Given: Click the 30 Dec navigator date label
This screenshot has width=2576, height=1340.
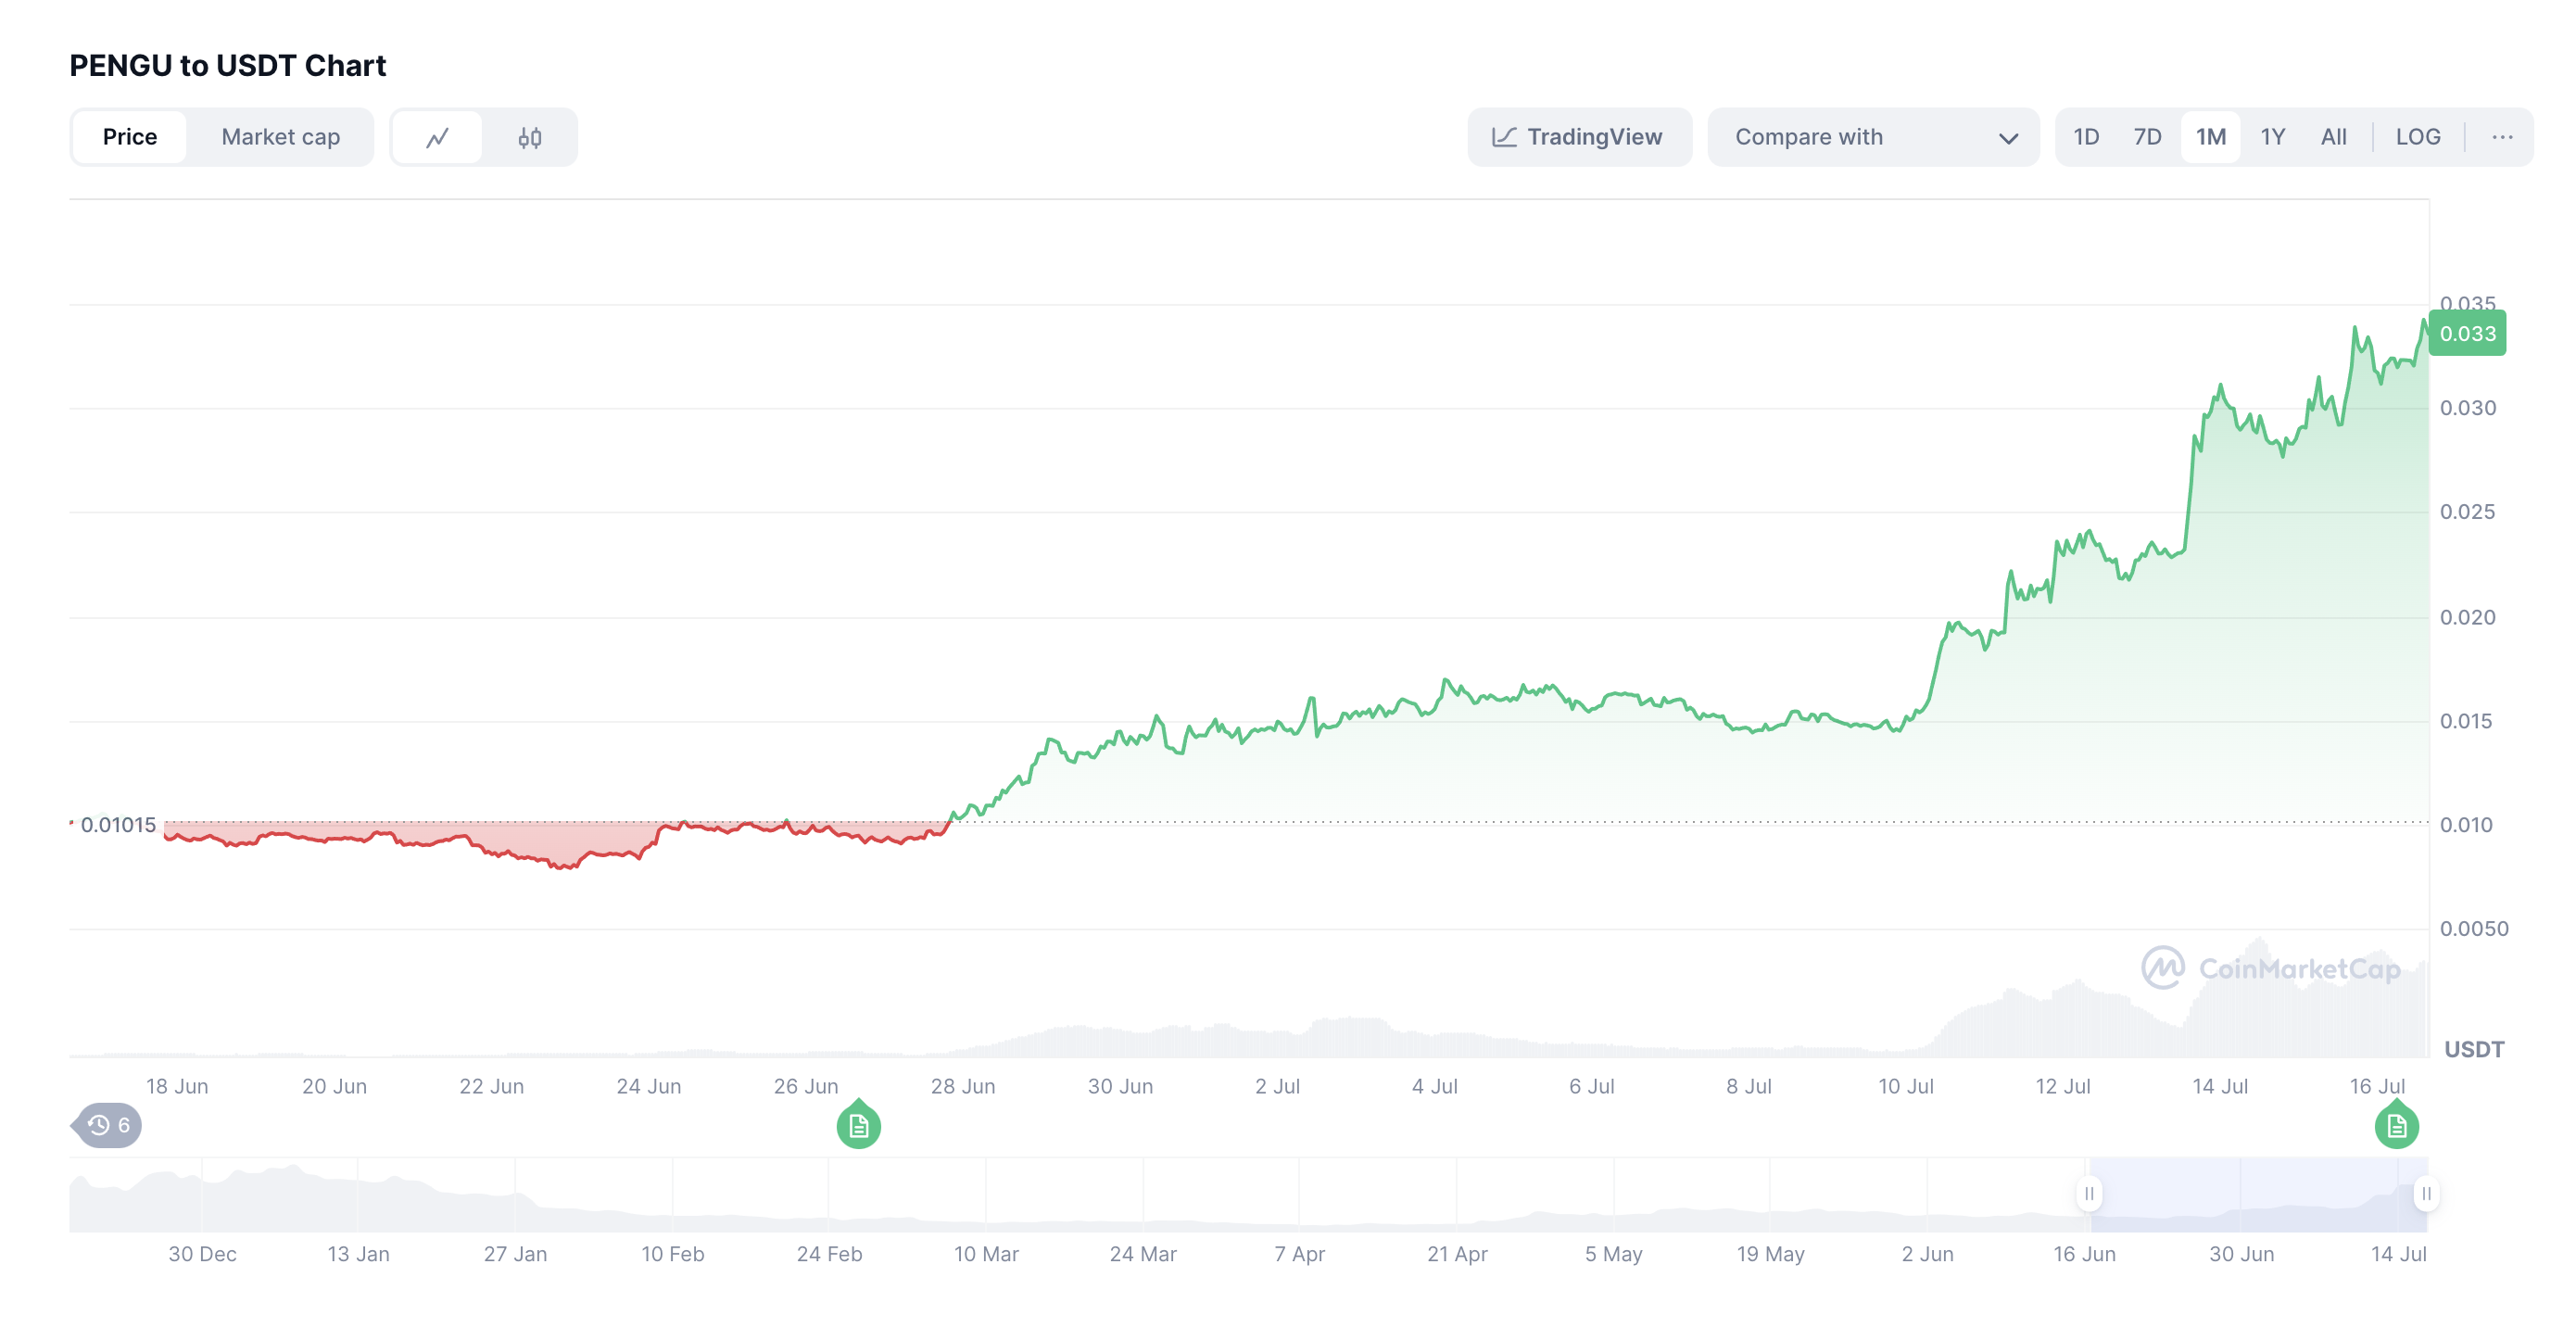Looking at the screenshot, I should coord(202,1254).
